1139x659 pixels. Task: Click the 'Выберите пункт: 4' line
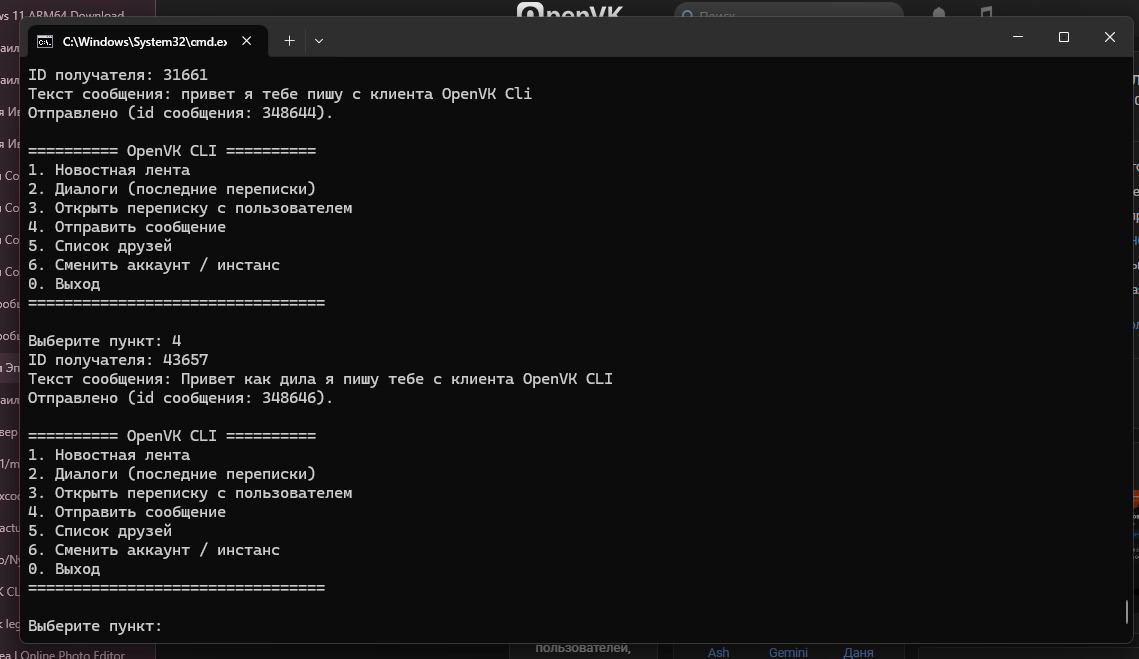tap(105, 341)
